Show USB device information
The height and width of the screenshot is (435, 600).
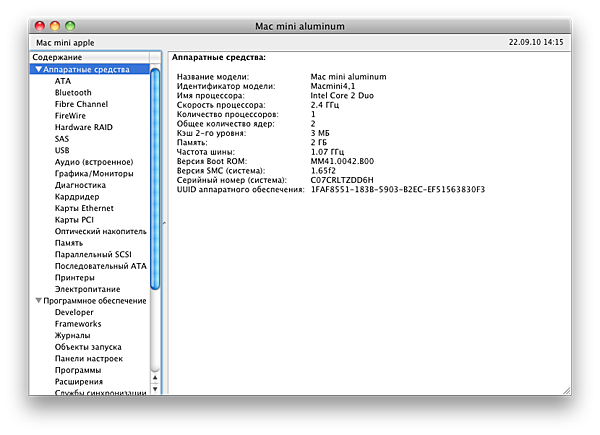[62, 150]
